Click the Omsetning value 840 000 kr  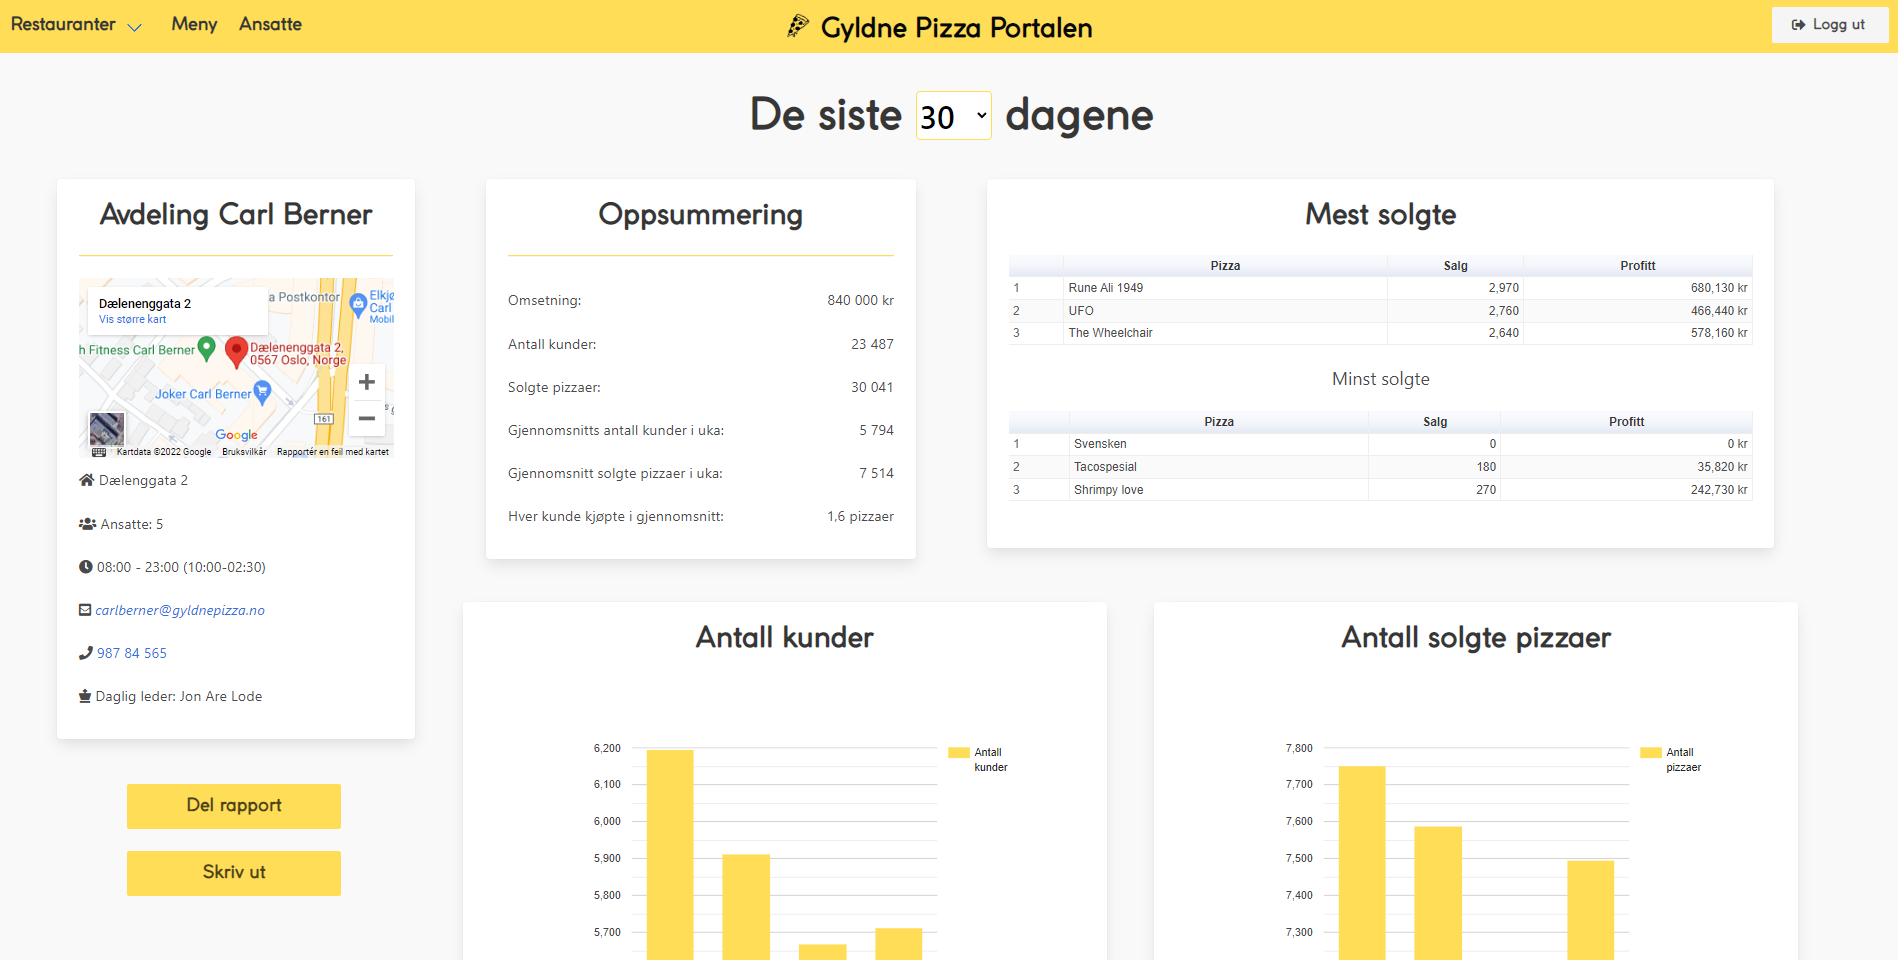[x=860, y=300]
